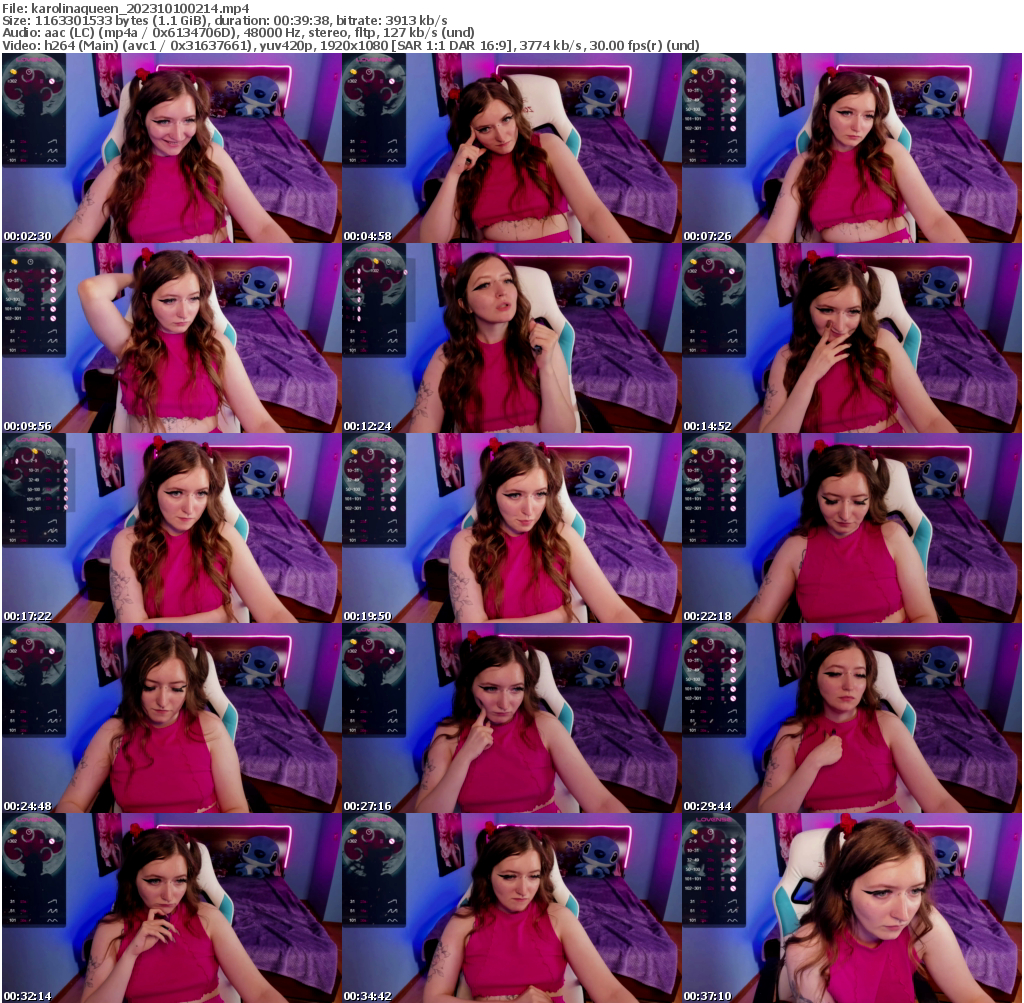Open the thumbnail timestamped 00:02:30

[171, 148]
